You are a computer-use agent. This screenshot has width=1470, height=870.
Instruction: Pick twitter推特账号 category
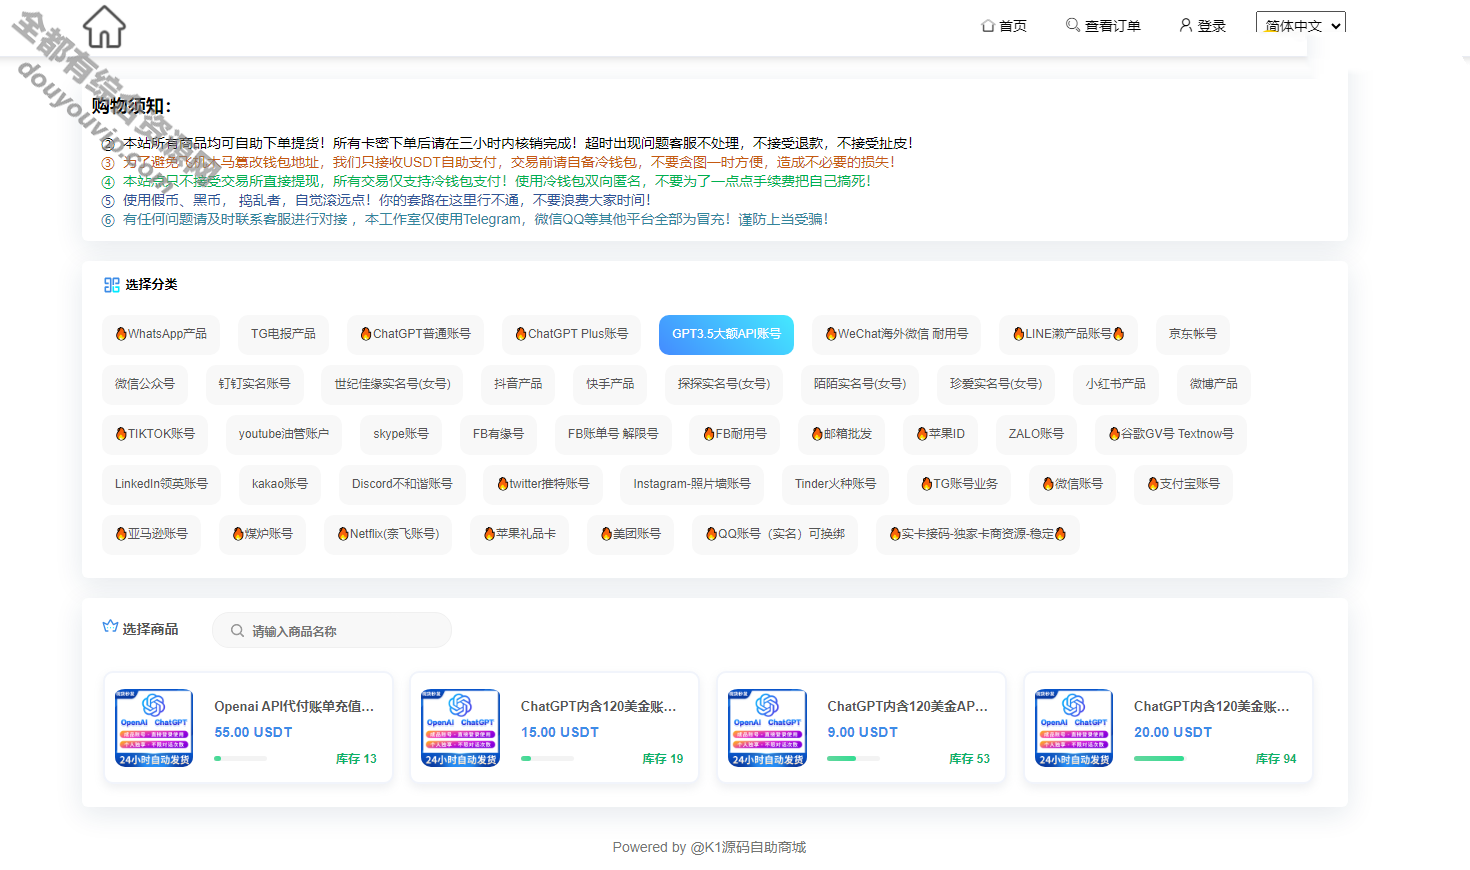pyautogui.click(x=543, y=484)
